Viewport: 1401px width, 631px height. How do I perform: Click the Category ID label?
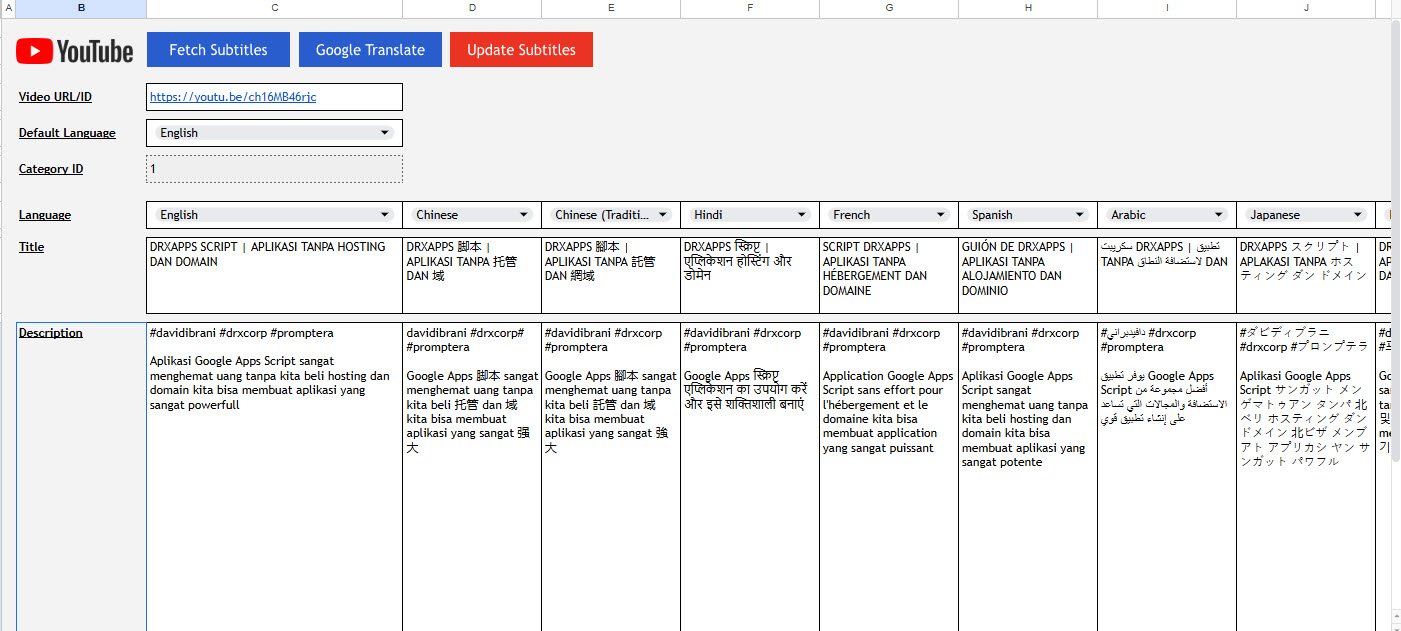click(51, 169)
